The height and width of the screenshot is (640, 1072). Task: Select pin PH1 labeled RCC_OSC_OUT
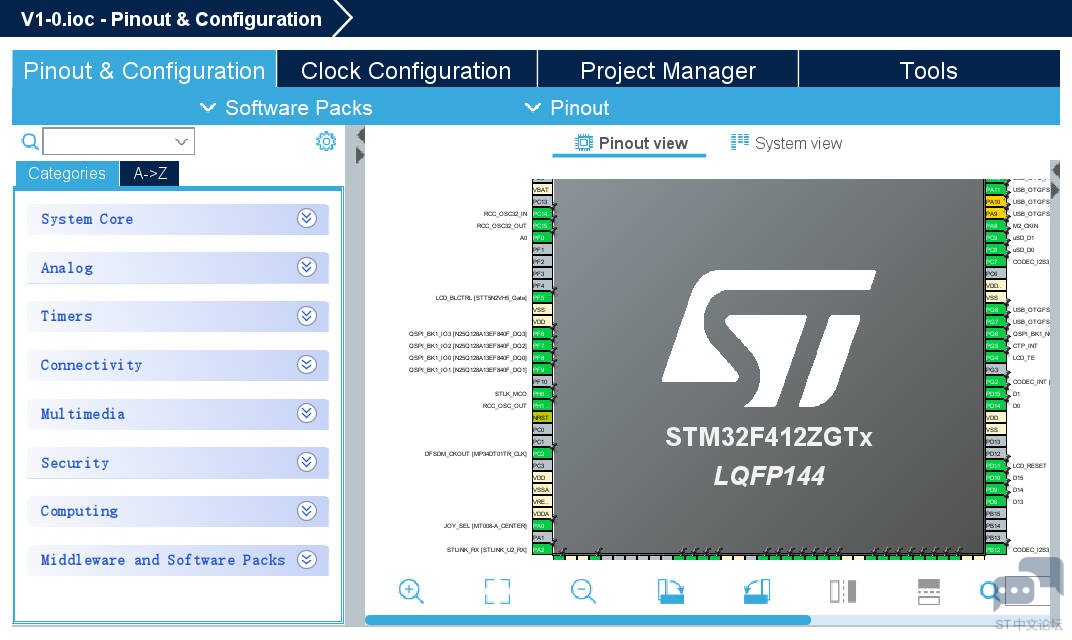pyautogui.click(x=541, y=405)
